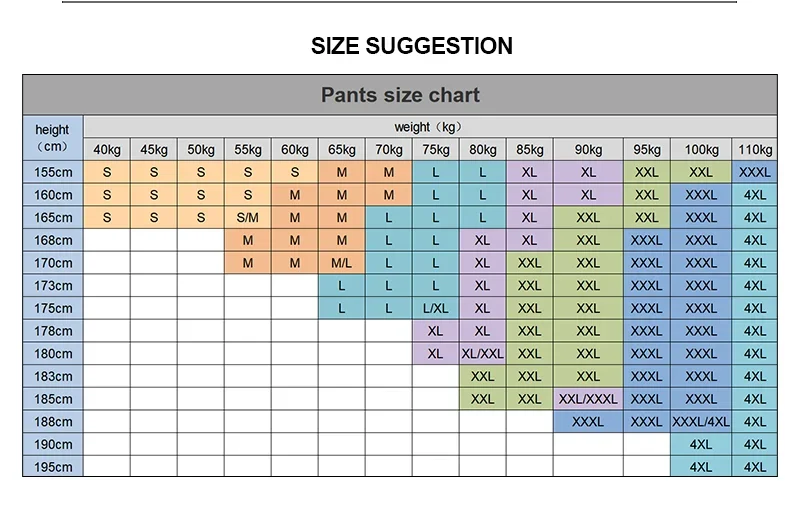This screenshot has width=800, height=514.
Task: Click the XXL/XXXL size cell
Action: pos(589,398)
